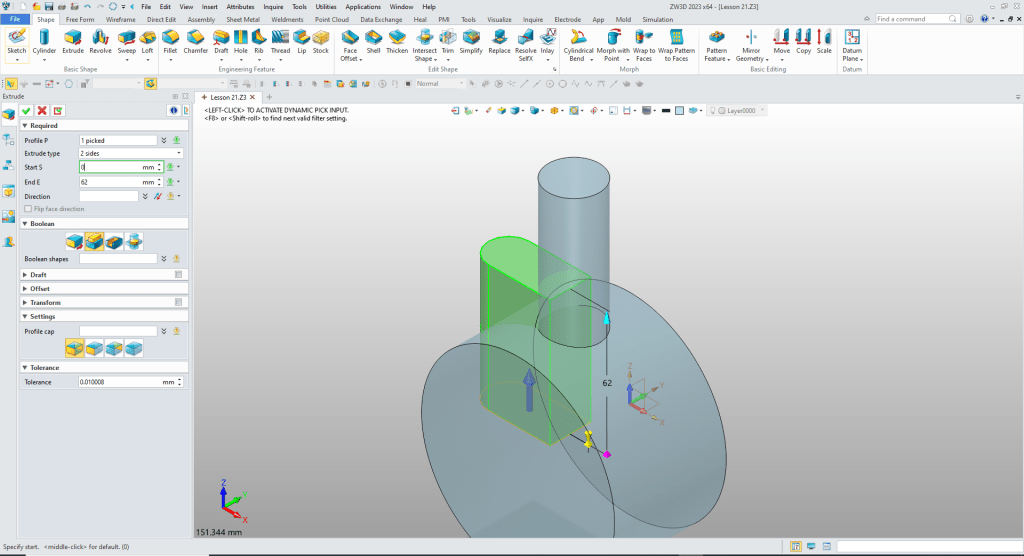Viewport: 1024px width, 556px height.
Task: Enable the Draft section checkbox
Action: point(178,274)
